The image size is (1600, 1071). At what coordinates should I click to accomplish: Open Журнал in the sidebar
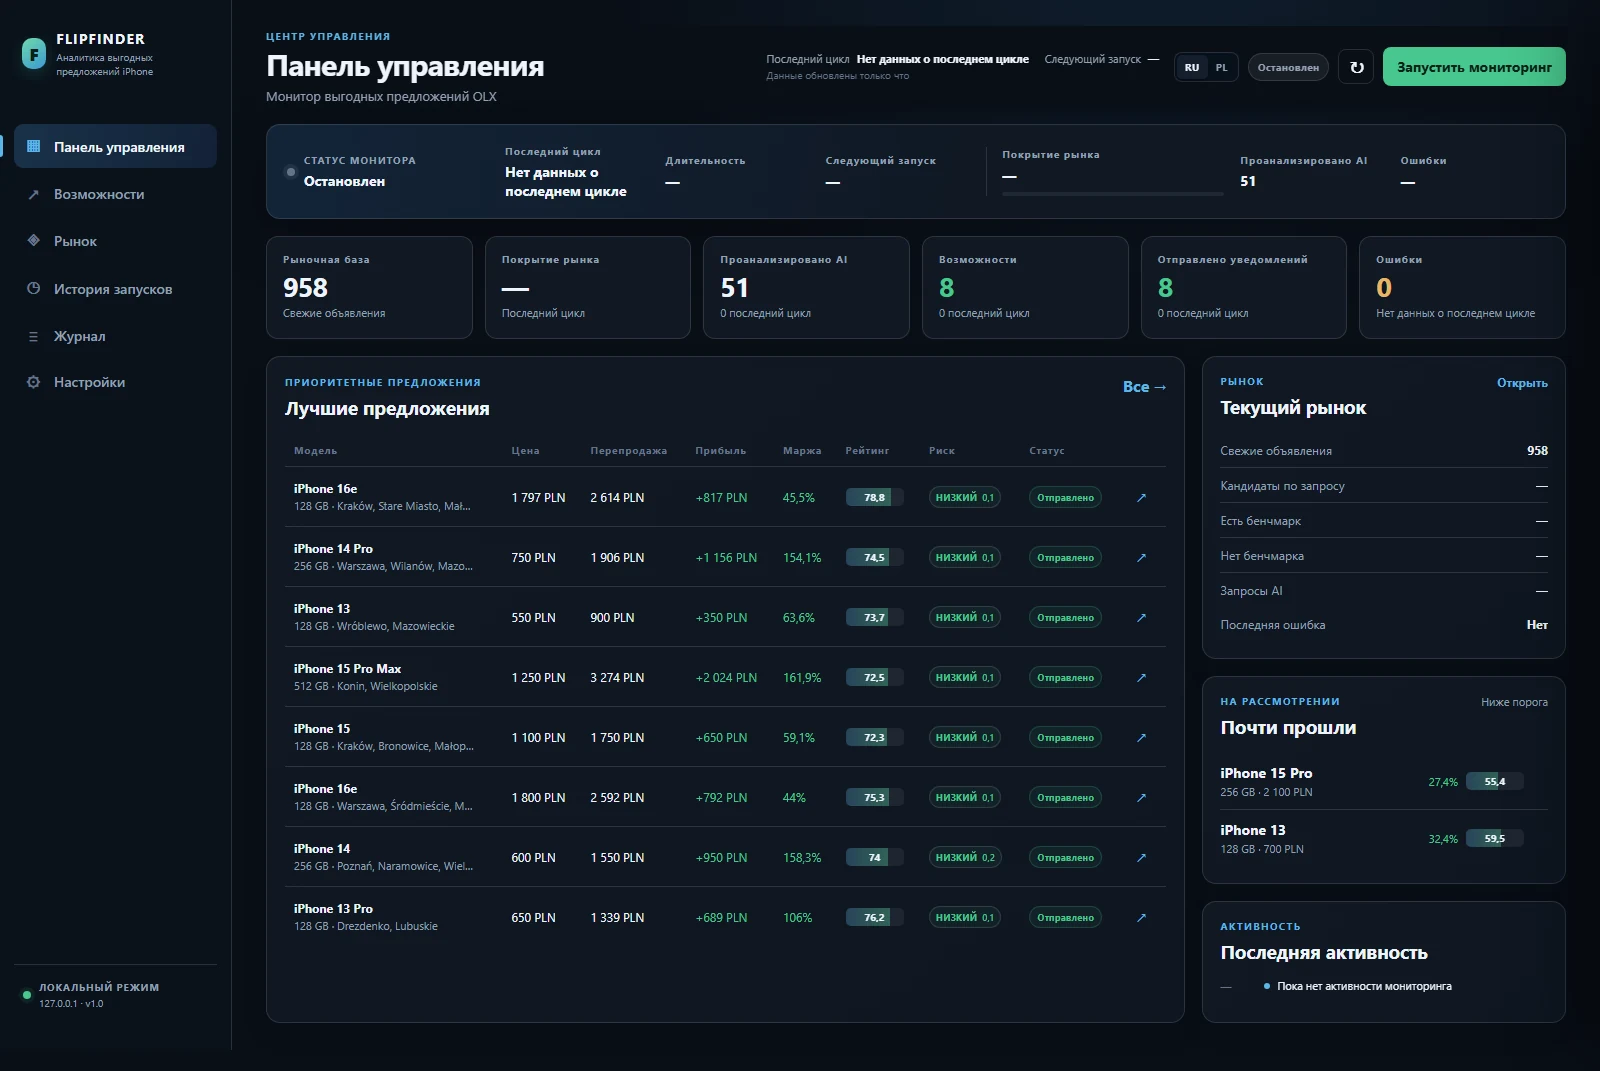tap(115, 336)
